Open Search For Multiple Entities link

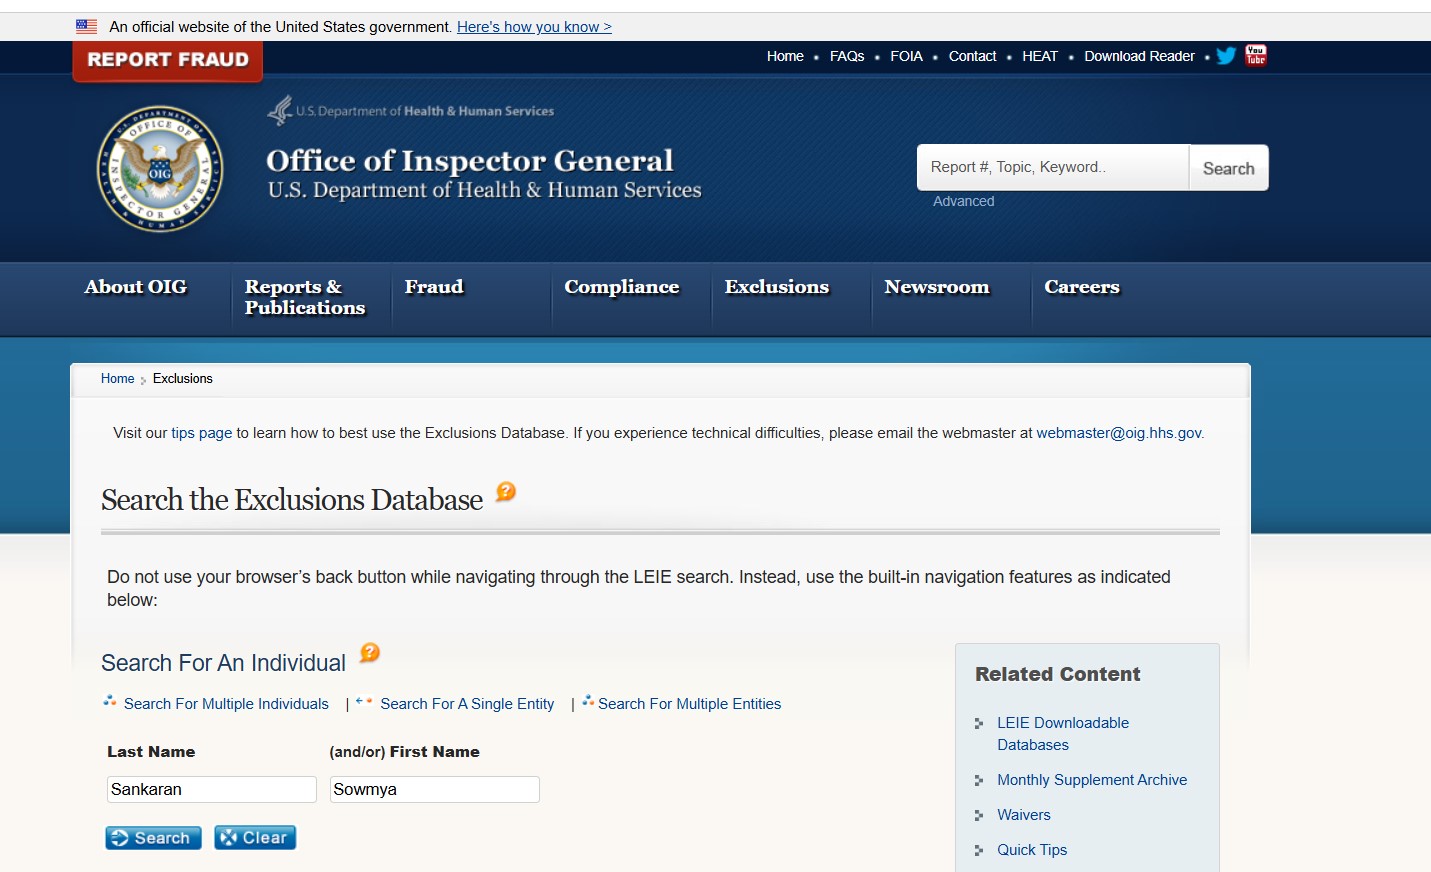690,704
